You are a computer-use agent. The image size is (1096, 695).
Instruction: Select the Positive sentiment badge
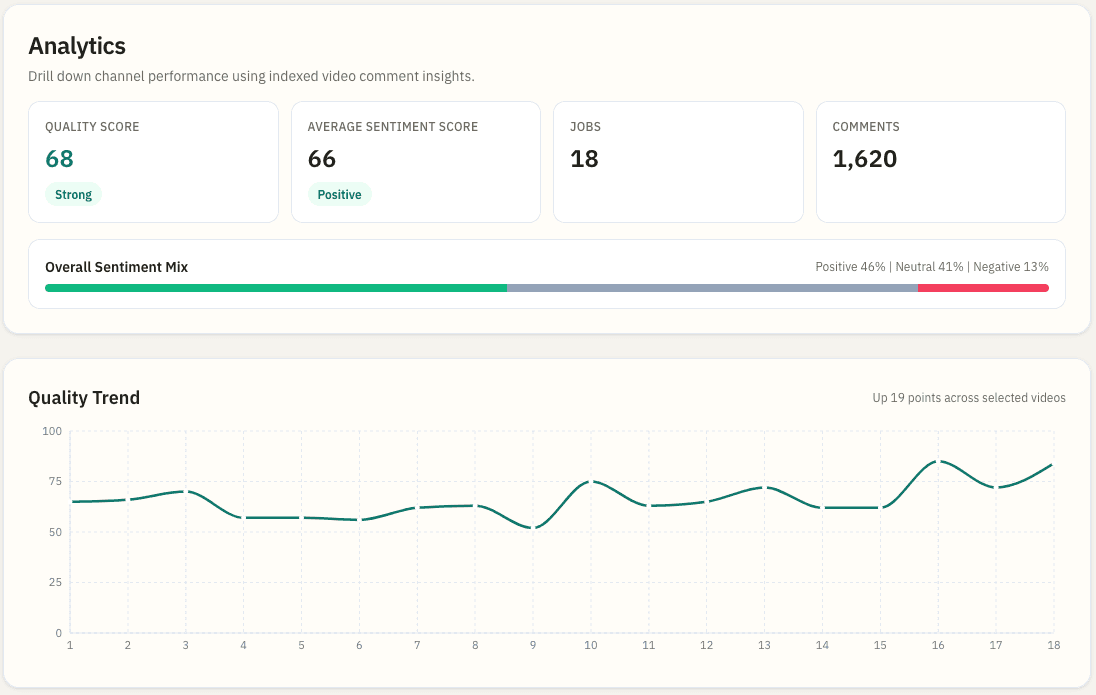pos(339,195)
